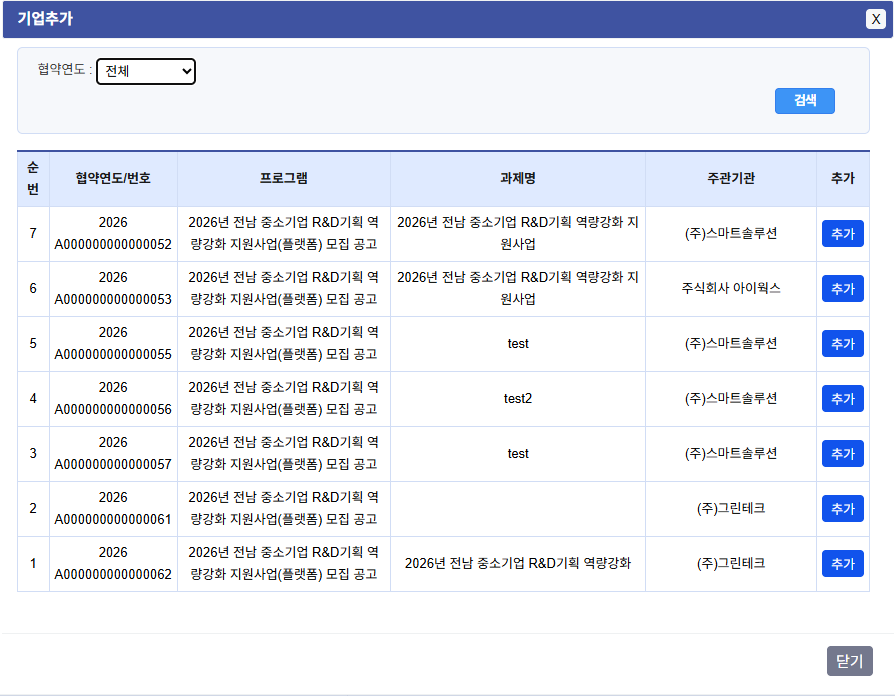The image size is (895, 696).
Task: Click agreement number A000000000000062
Action: click(x=113, y=574)
